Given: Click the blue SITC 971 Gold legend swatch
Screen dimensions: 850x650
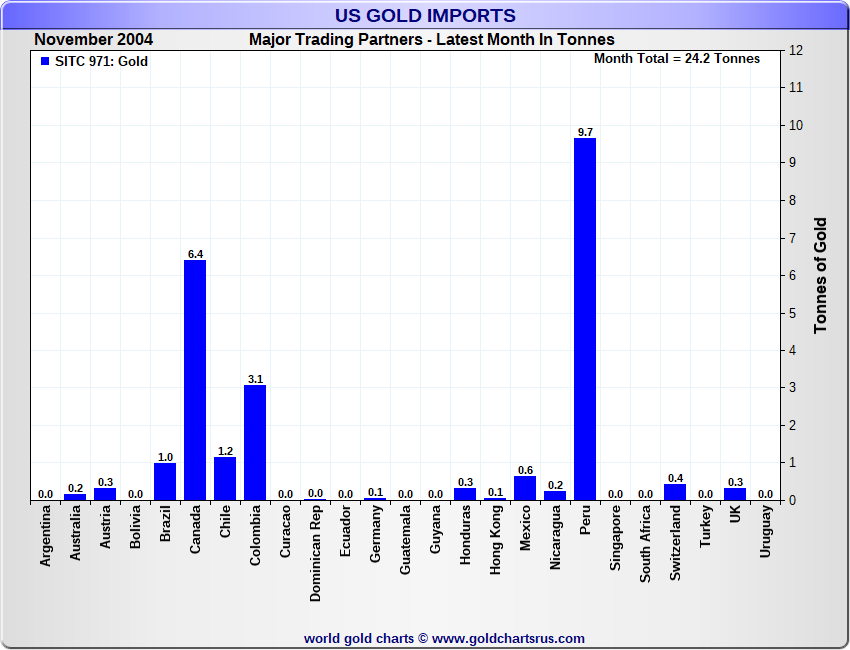Looking at the screenshot, I should [x=45, y=61].
